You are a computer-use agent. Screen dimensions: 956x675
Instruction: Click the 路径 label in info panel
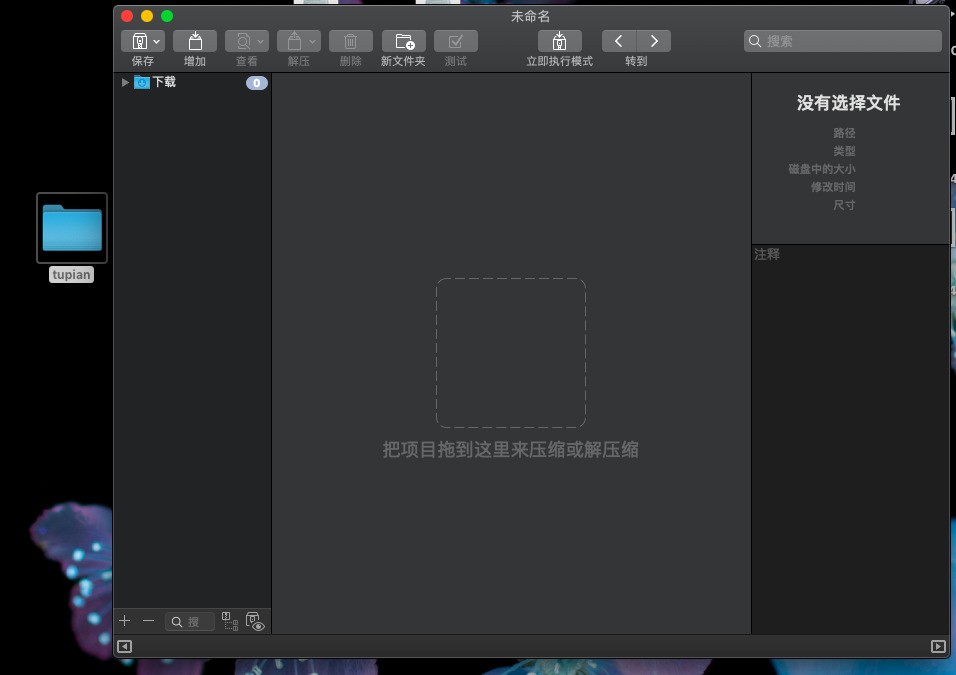point(844,133)
